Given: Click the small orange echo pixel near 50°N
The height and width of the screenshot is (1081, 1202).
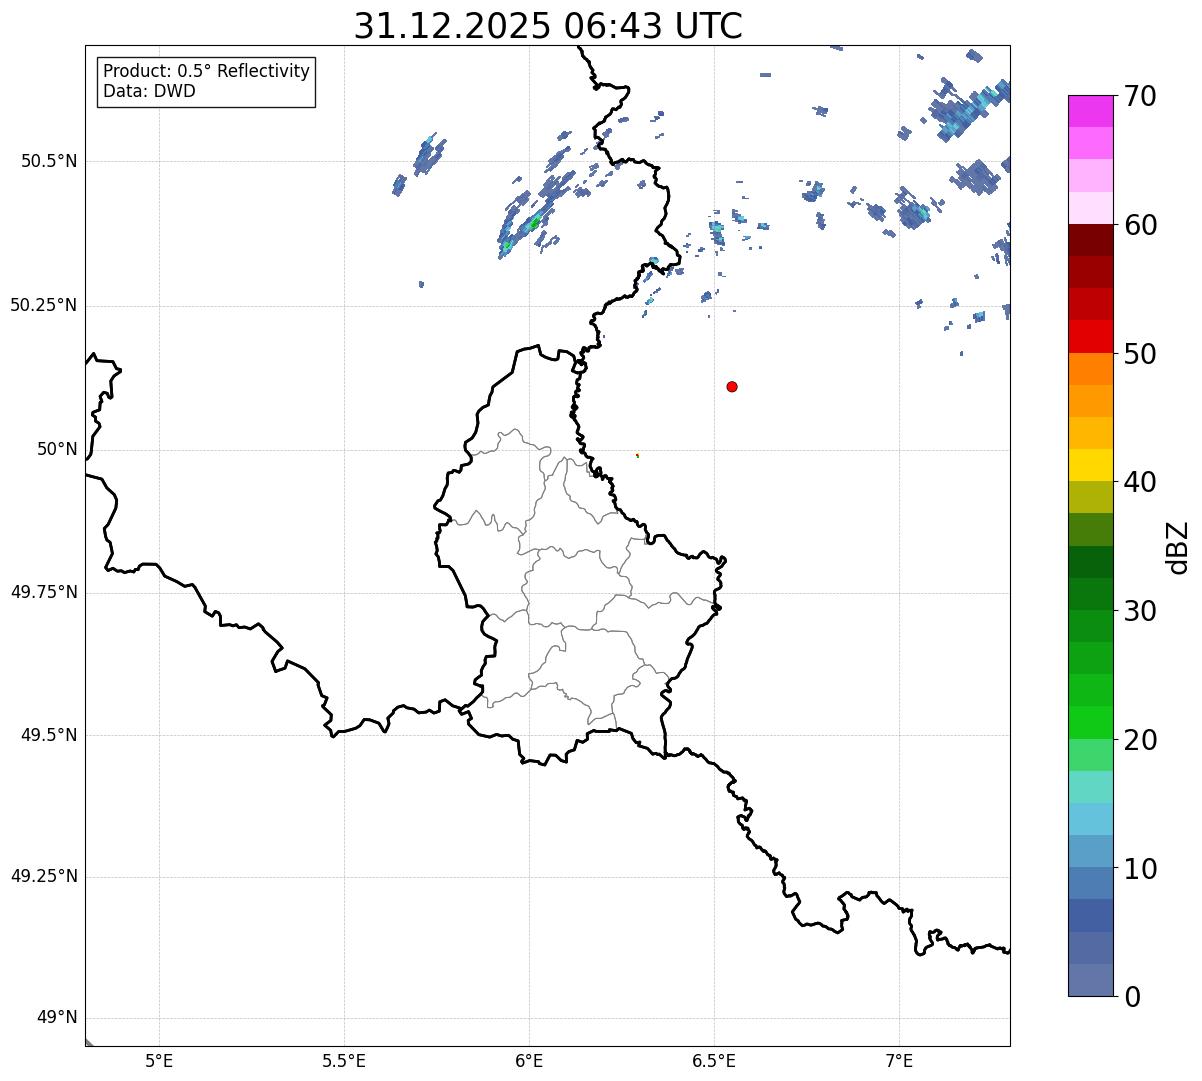Looking at the screenshot, I should 637,455.
